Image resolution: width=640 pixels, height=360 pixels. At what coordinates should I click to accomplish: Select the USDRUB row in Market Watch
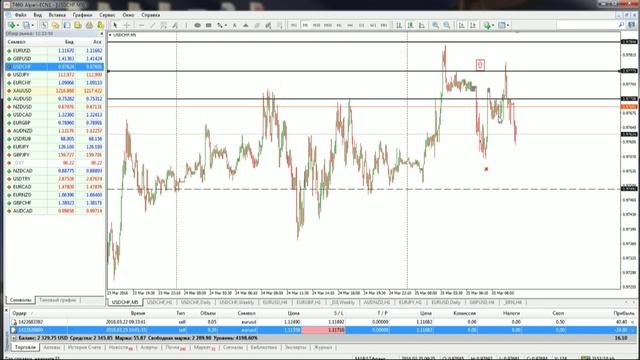tap(54, 139)
